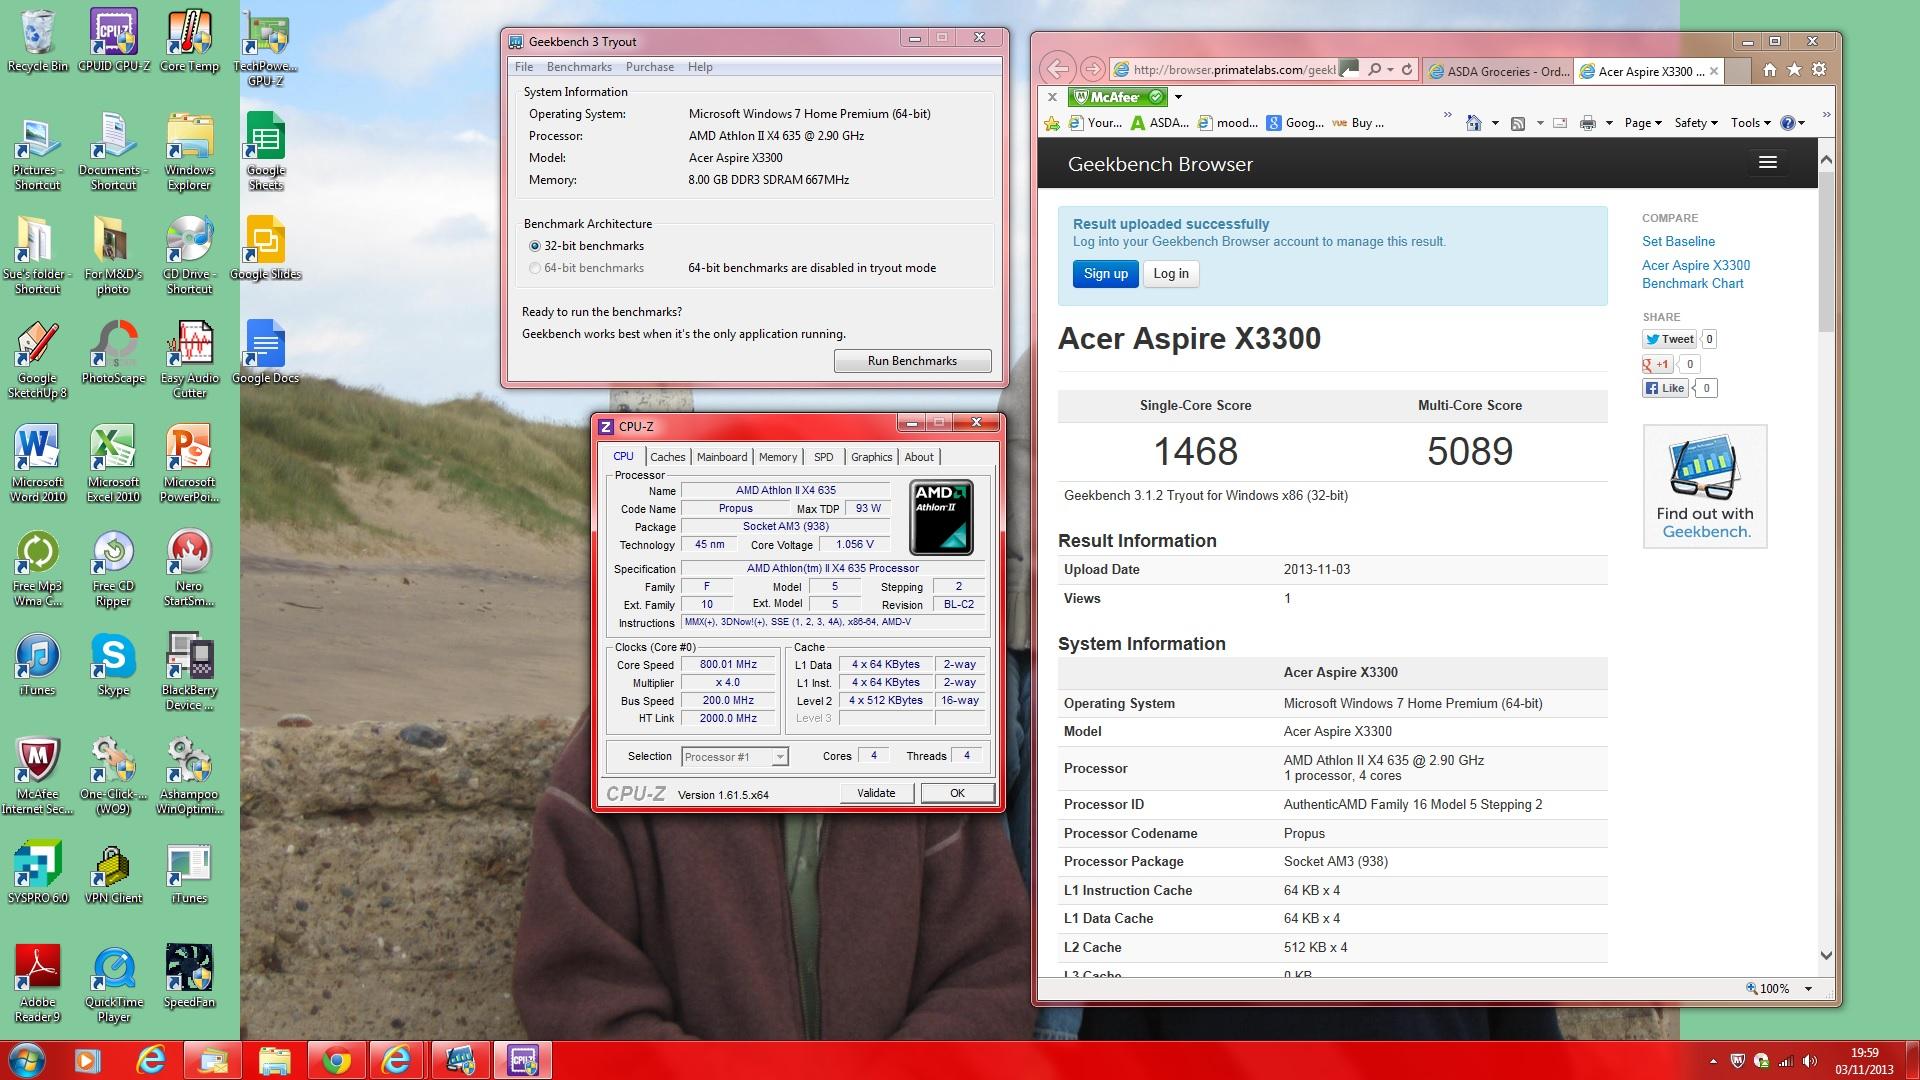Open Acer Aspire X3300 Benchmark Chart link
The image size is (1920, 1080).
click(x=1696, y=274)
